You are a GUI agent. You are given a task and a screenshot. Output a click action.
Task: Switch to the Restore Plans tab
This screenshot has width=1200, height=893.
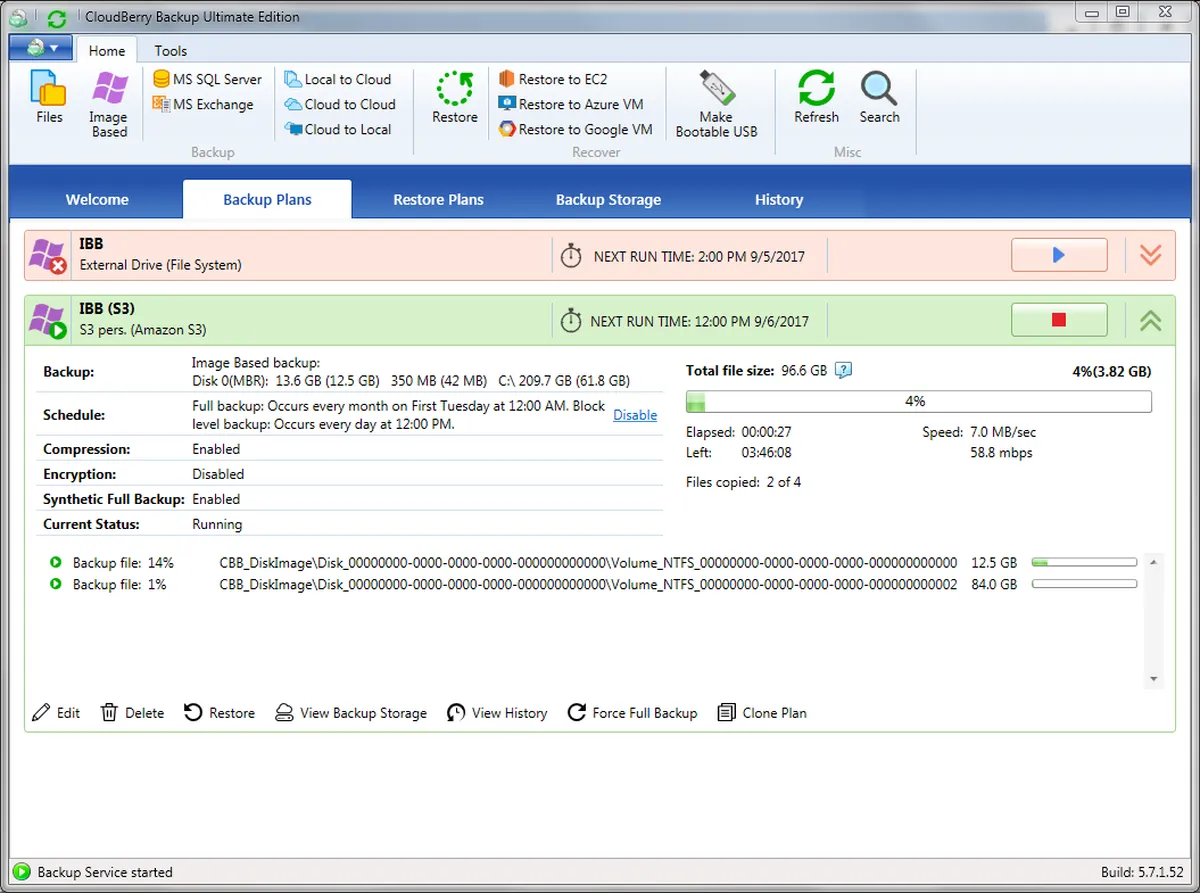pos(438,200)
